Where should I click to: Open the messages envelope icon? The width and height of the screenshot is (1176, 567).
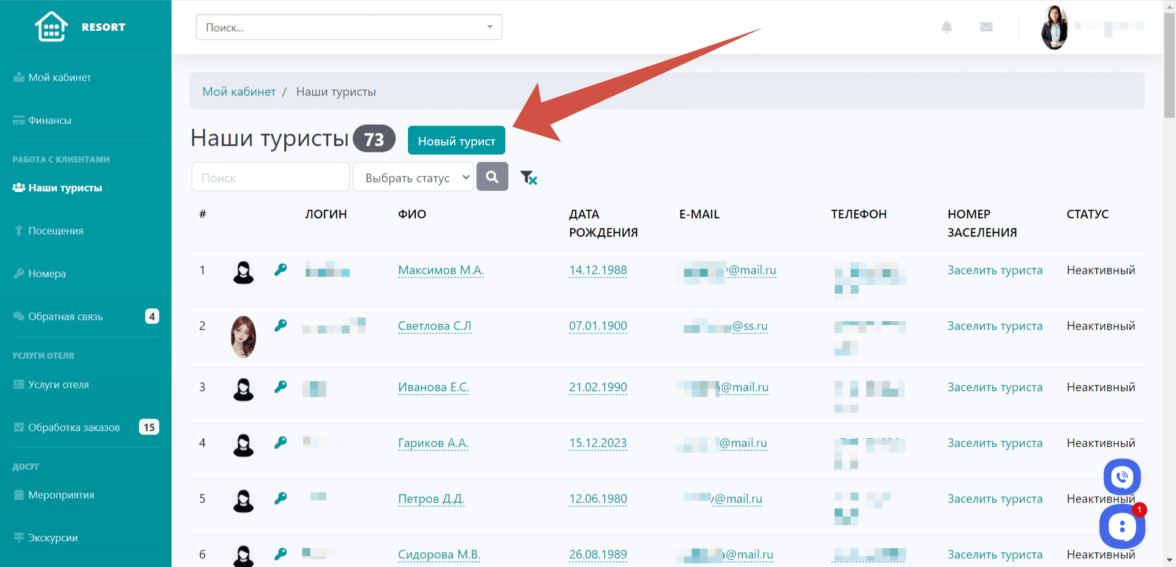point(986,27)
